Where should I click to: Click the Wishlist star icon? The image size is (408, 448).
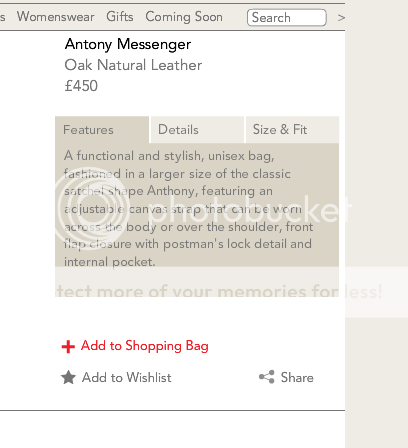click(68, 377)
